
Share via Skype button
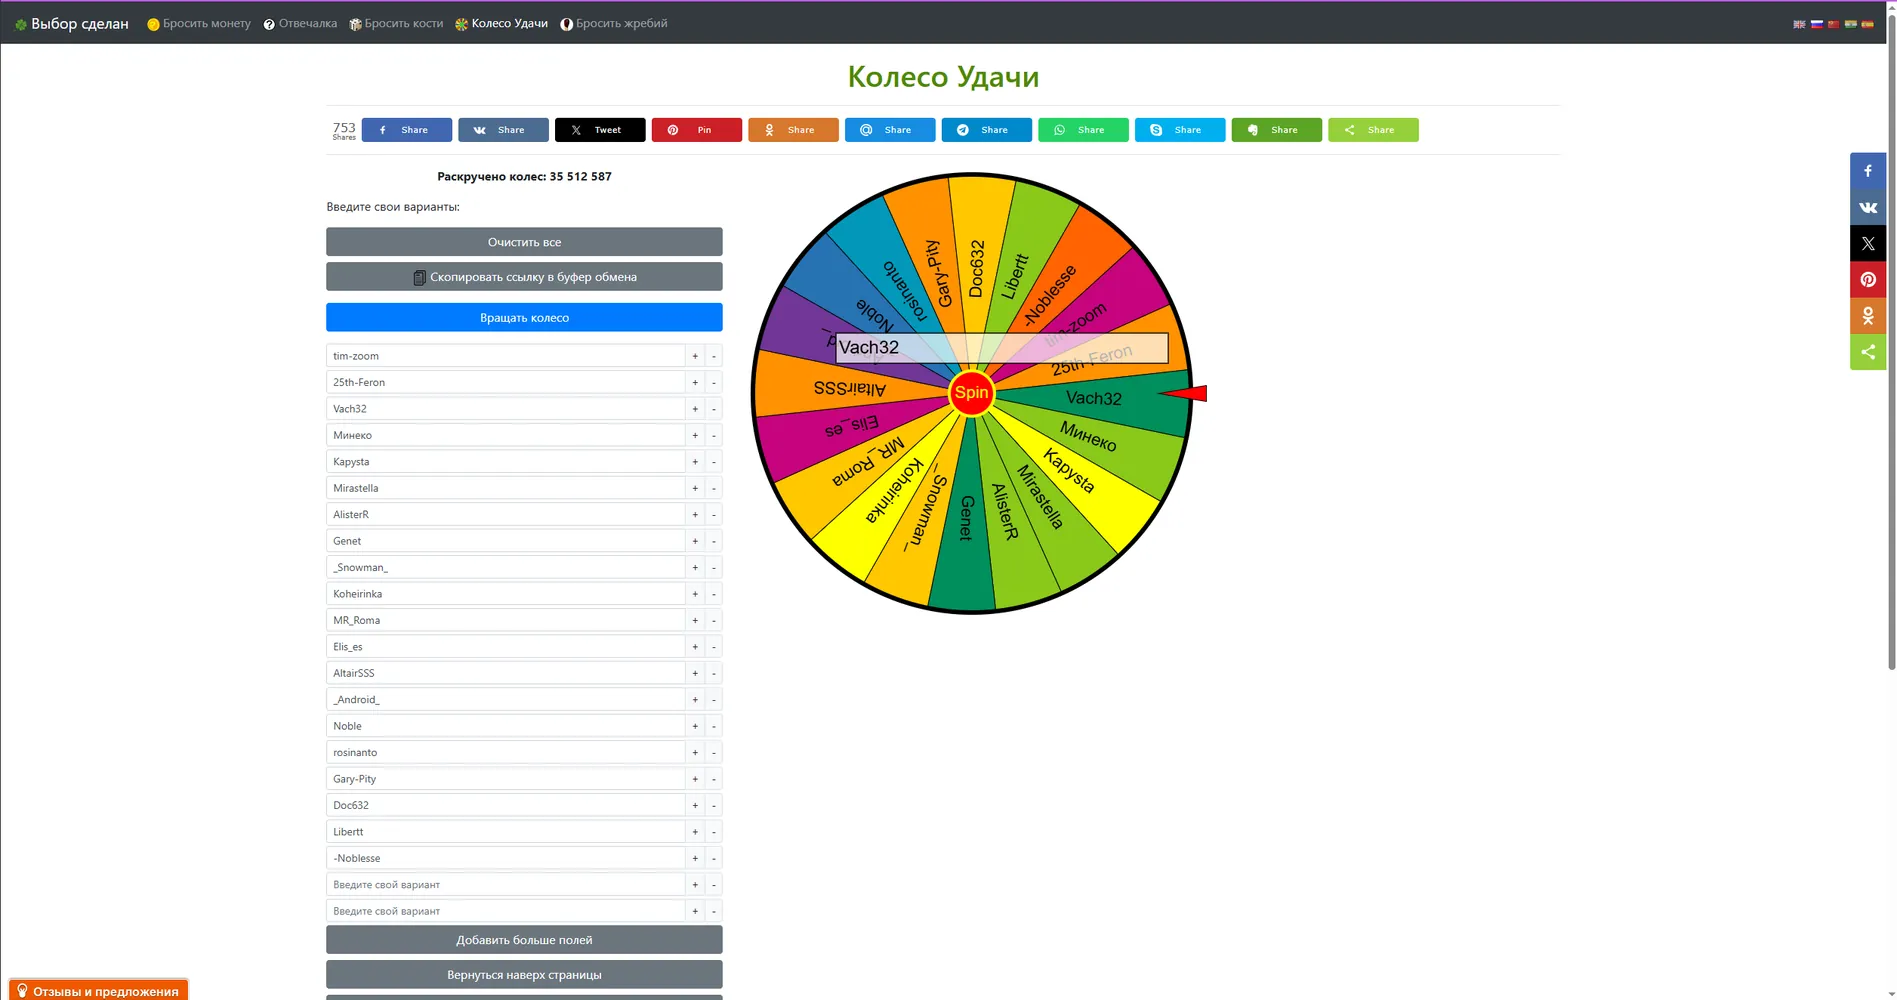point(1179,130)
